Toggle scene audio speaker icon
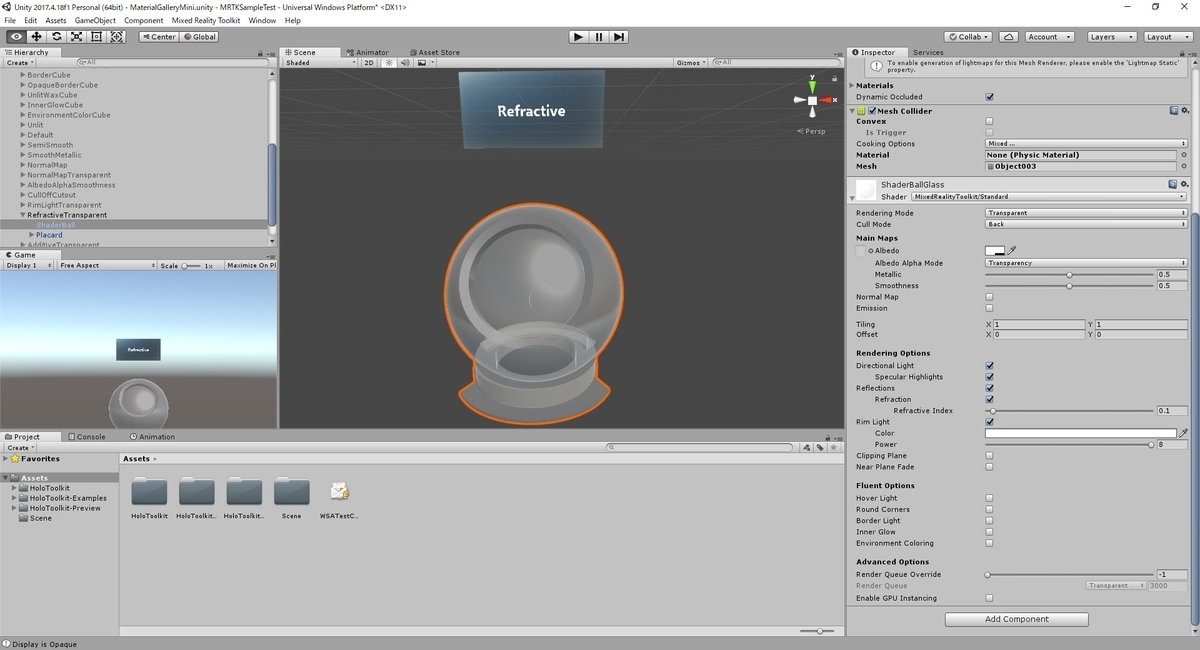 pos(405,62)
